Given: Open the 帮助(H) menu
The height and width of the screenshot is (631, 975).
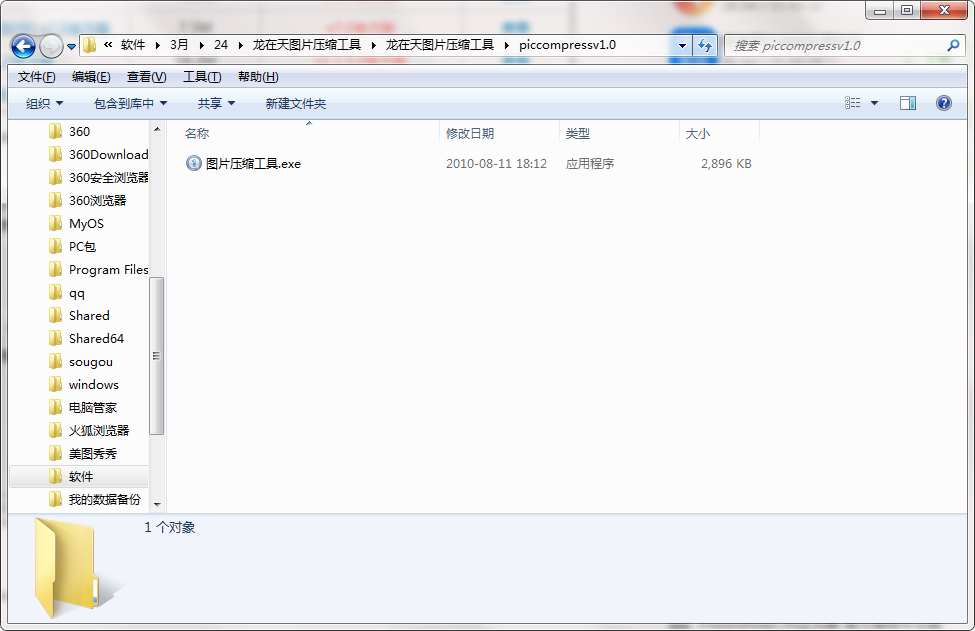Looking at the screenshot, I should click(258, 77).
